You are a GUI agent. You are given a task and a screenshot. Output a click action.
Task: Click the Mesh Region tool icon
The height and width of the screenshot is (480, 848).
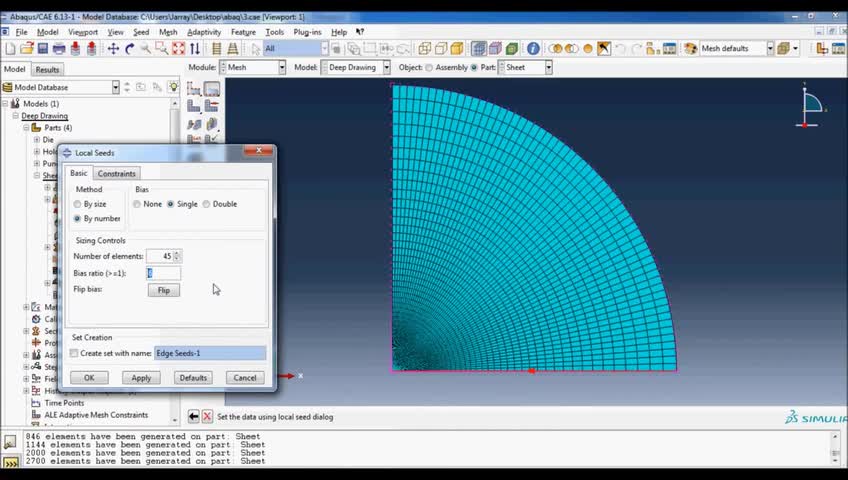tap(211, 106)
